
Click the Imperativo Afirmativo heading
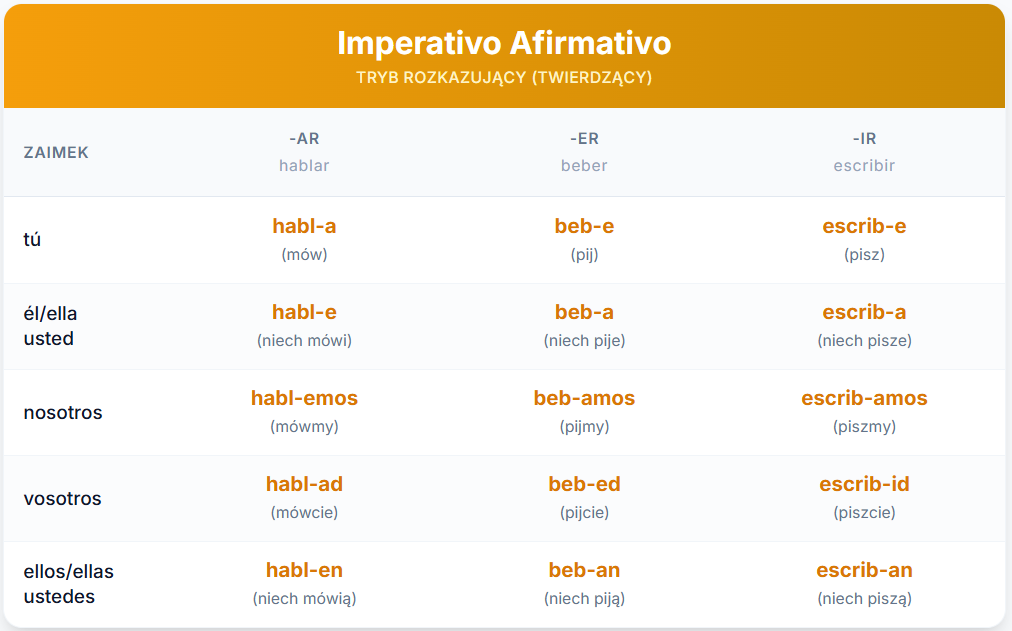click(x=504, y=43)
